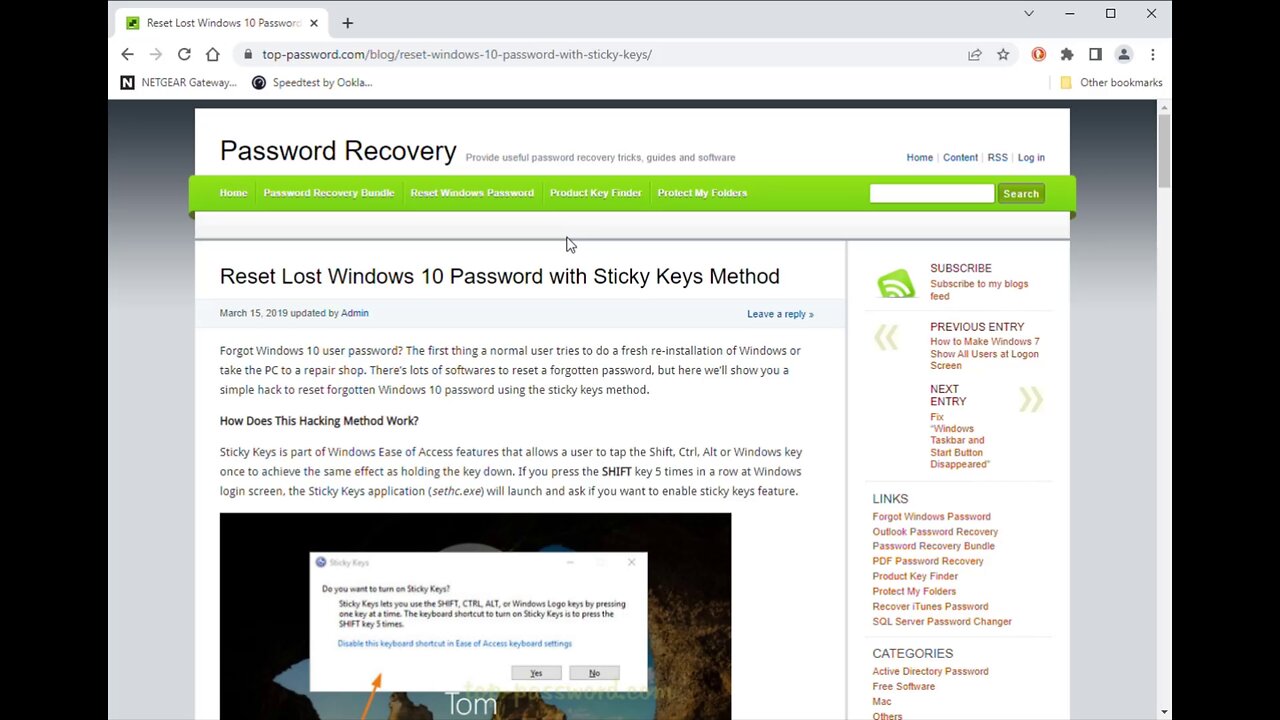Click the Sticky Keys screenshot image
The width and height of the screenshot is (1280, 720).
pos(475,616)
